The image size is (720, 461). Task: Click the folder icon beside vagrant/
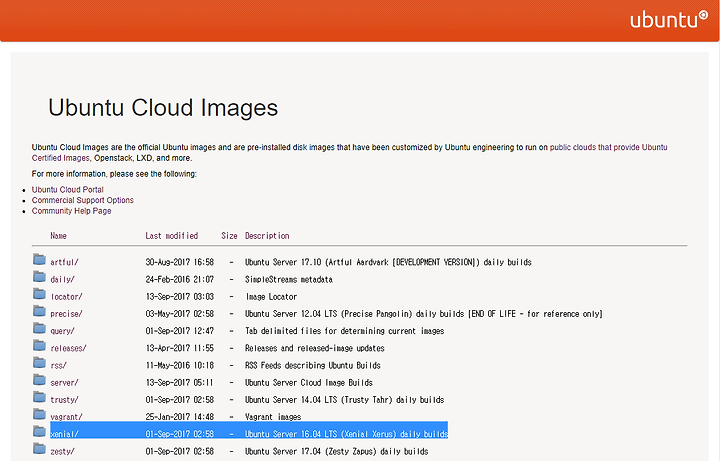pos(39,415)
